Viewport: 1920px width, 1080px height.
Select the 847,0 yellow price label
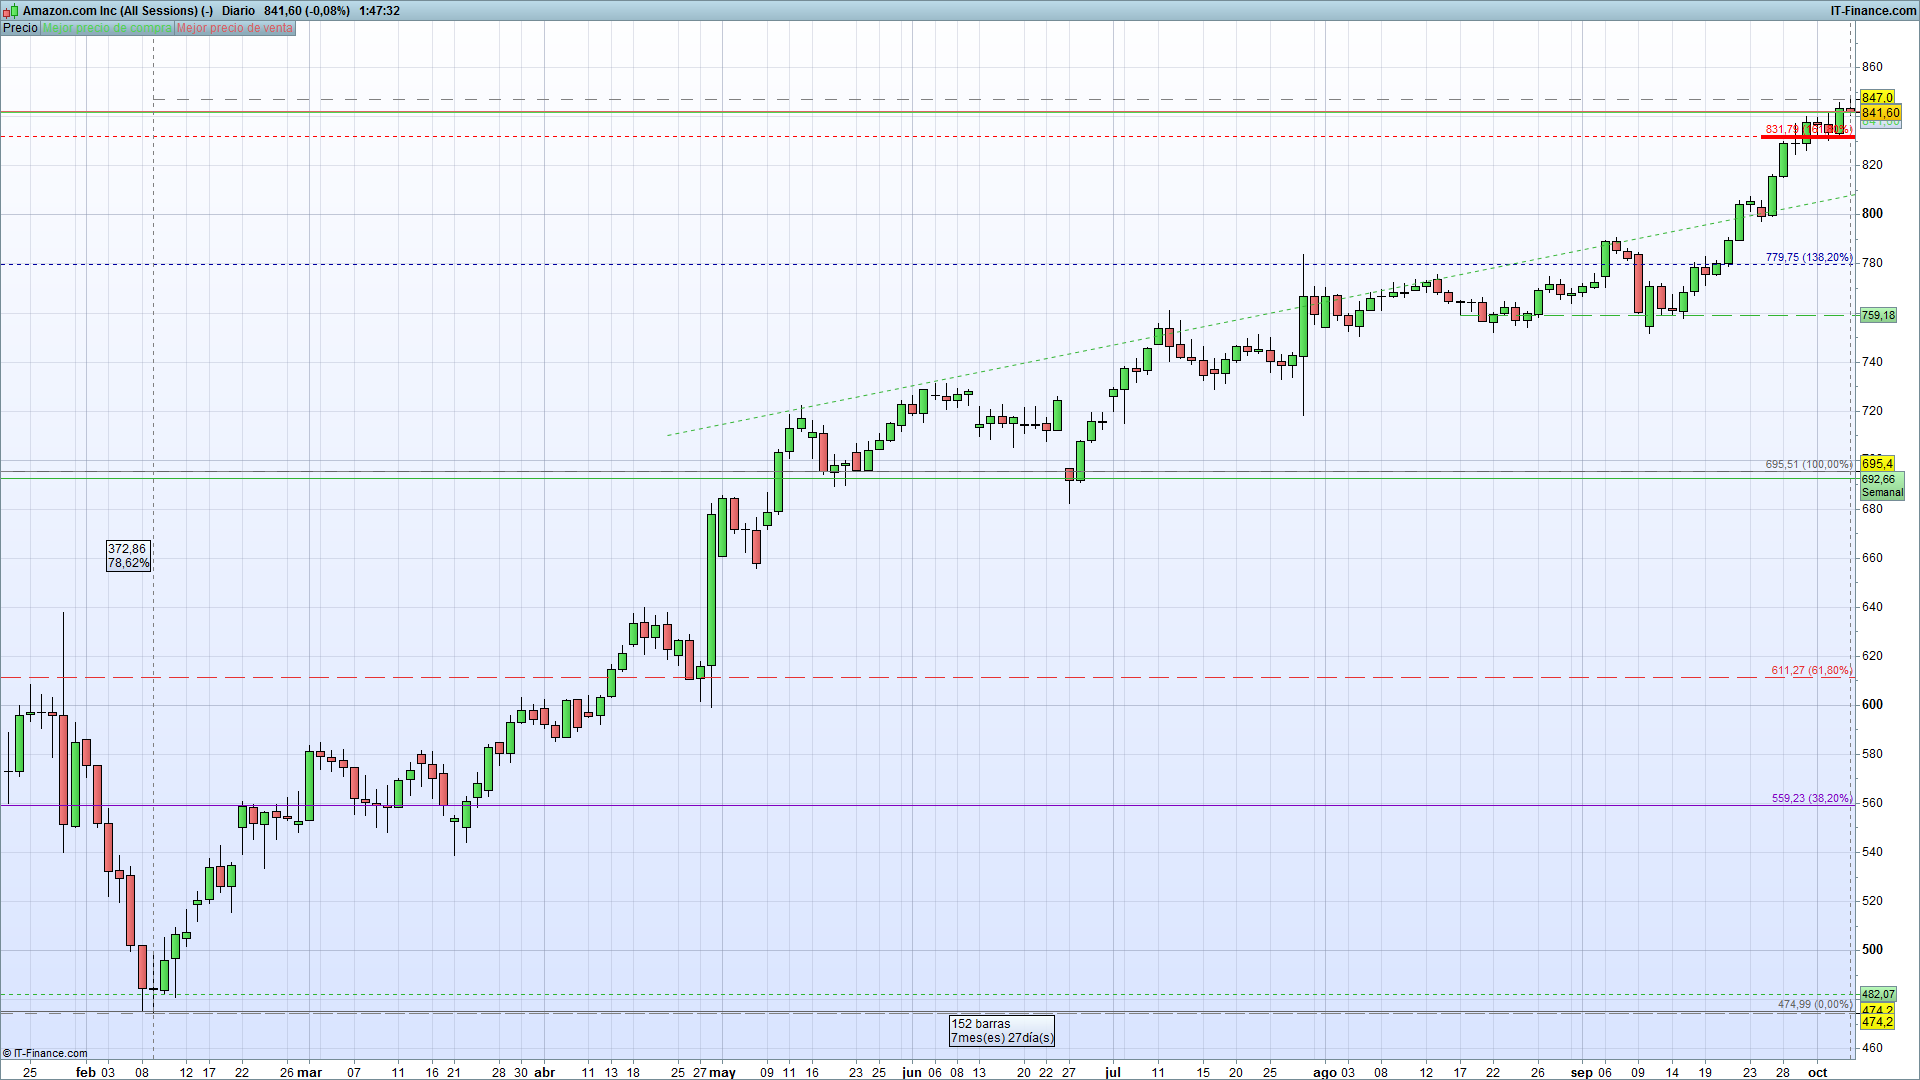coord(1877,98)
